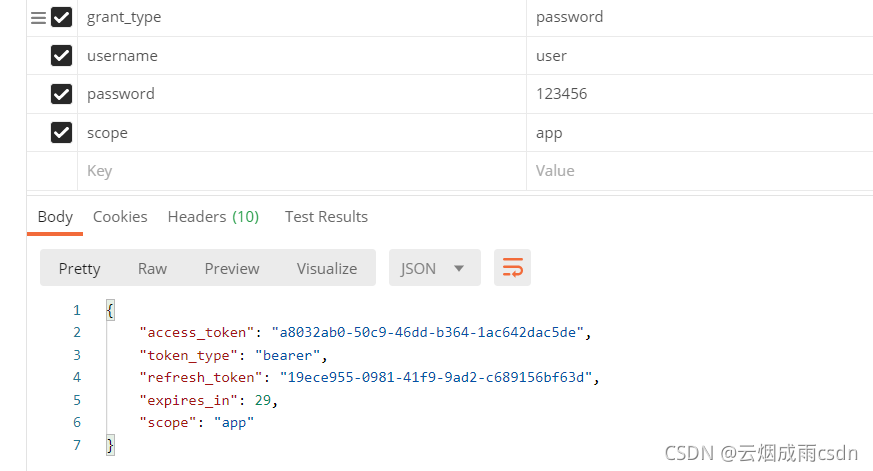This screenshot has width=873, height=471.
Task: Uncheck the grant_type parameter checkbox
Action: click(x=61, y=17)
